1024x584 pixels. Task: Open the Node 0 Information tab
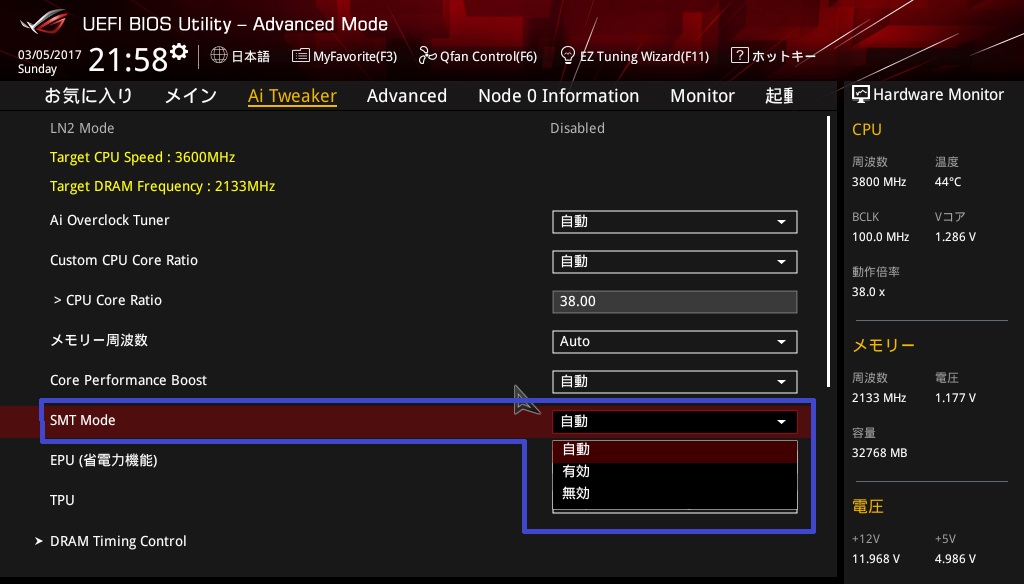click(x=558, y=96)
